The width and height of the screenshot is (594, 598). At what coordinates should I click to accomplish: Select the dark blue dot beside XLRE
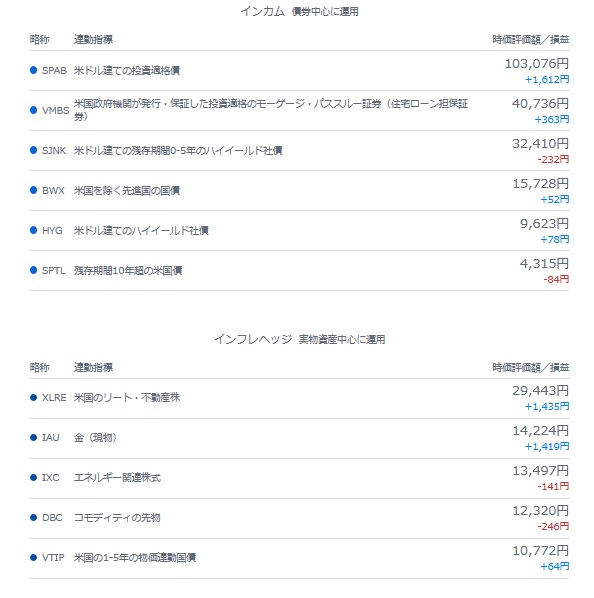34,397
